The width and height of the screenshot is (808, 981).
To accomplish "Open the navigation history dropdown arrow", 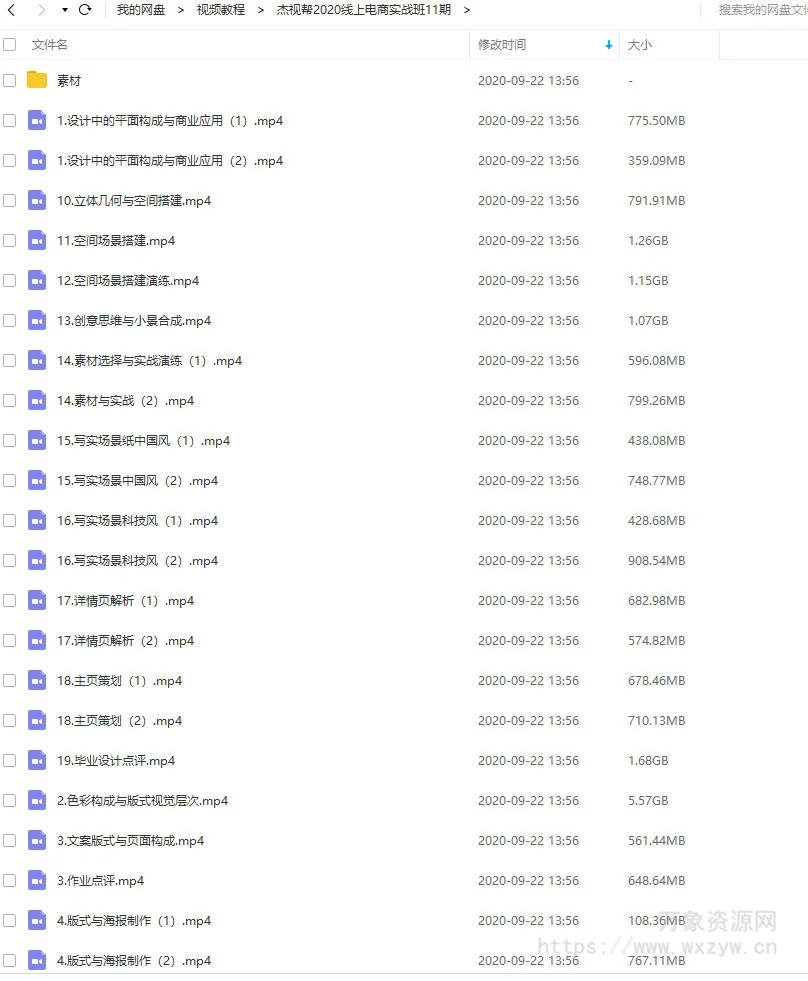I will (x=64, y=11).
